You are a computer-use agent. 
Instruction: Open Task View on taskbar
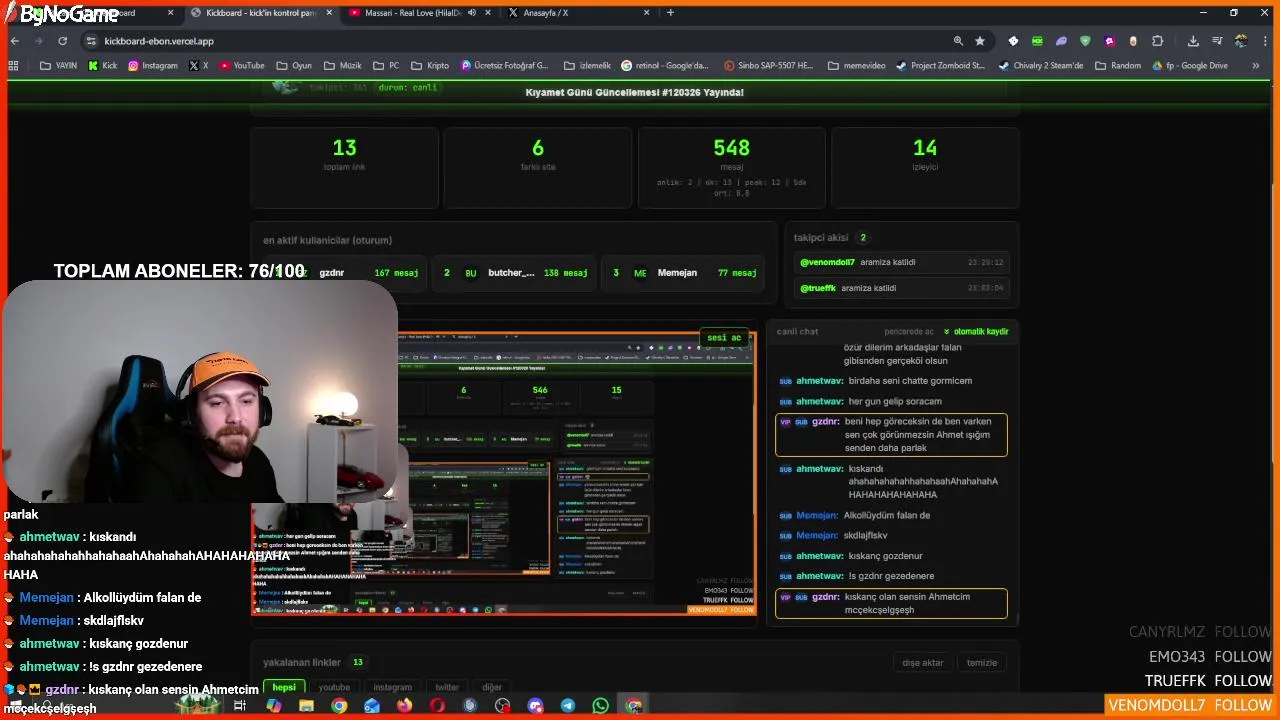click(240, 706)
